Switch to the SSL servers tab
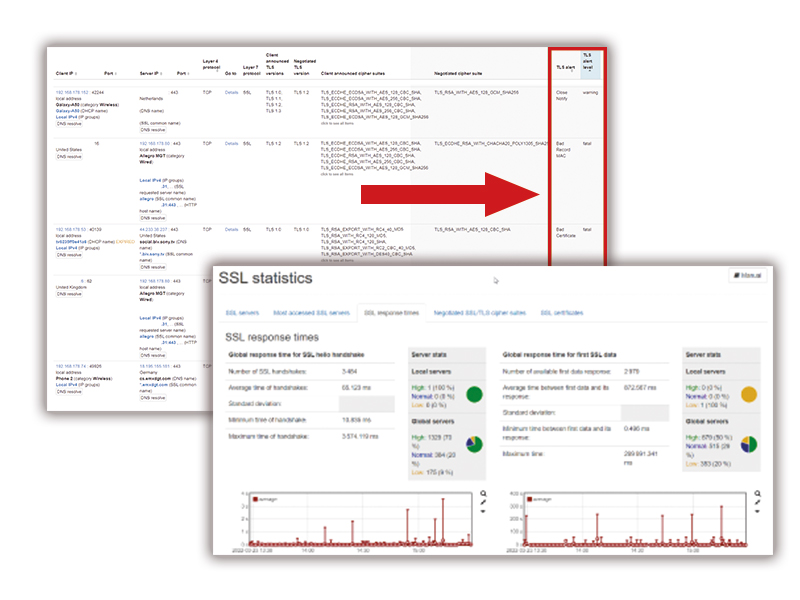 (243, 313)
